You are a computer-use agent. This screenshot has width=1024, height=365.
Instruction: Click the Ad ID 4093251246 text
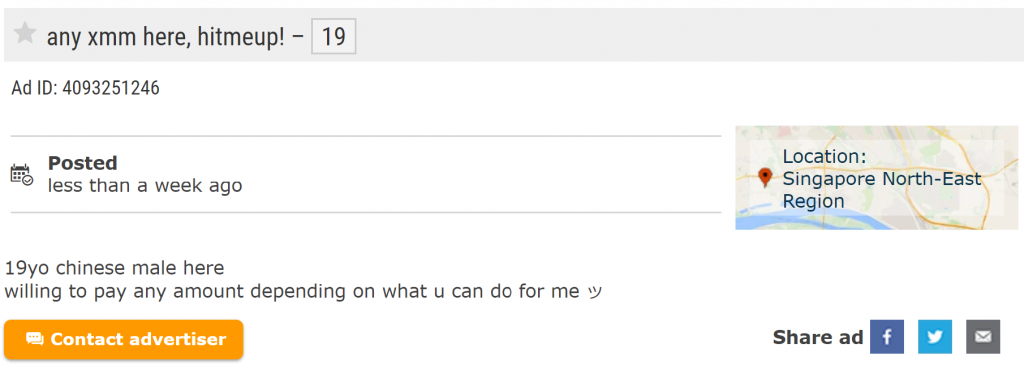click(86, 88)
